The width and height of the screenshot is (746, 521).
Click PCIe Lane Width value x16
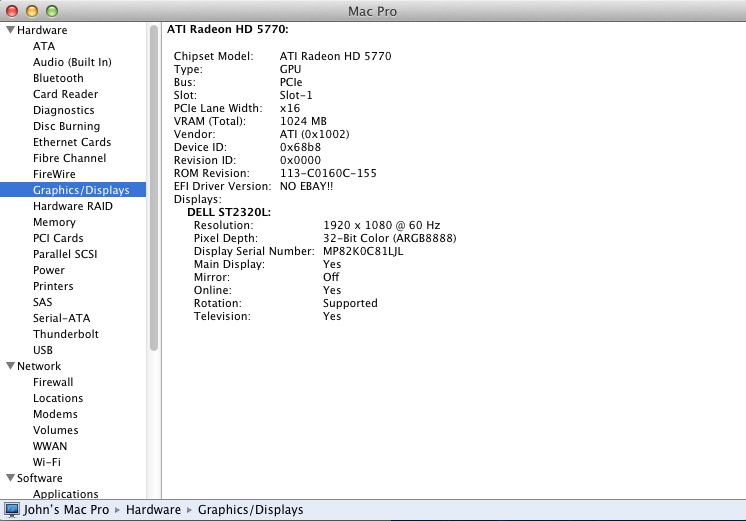point(290,108)
